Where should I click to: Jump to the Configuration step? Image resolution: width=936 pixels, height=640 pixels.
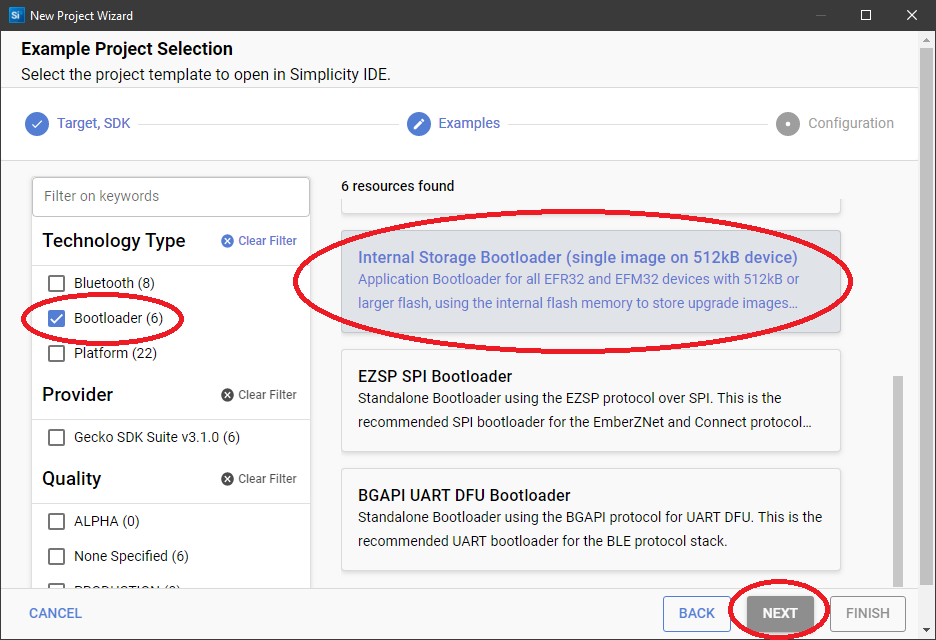click(851, 123)
